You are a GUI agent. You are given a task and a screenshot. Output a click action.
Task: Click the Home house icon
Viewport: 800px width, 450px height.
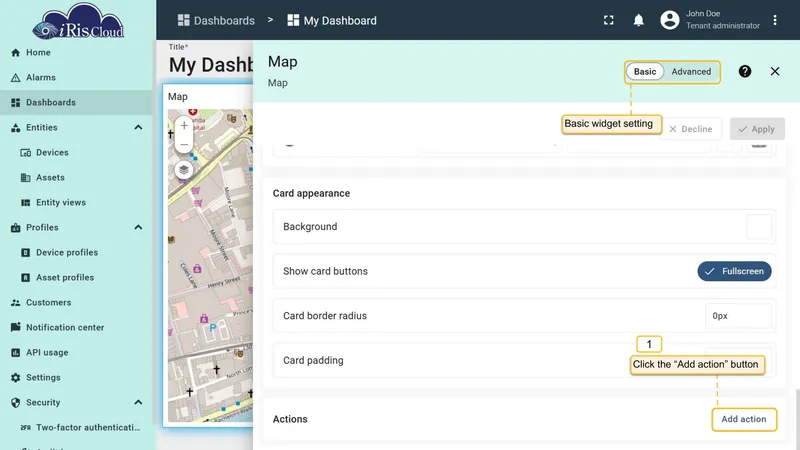point(15,53)
